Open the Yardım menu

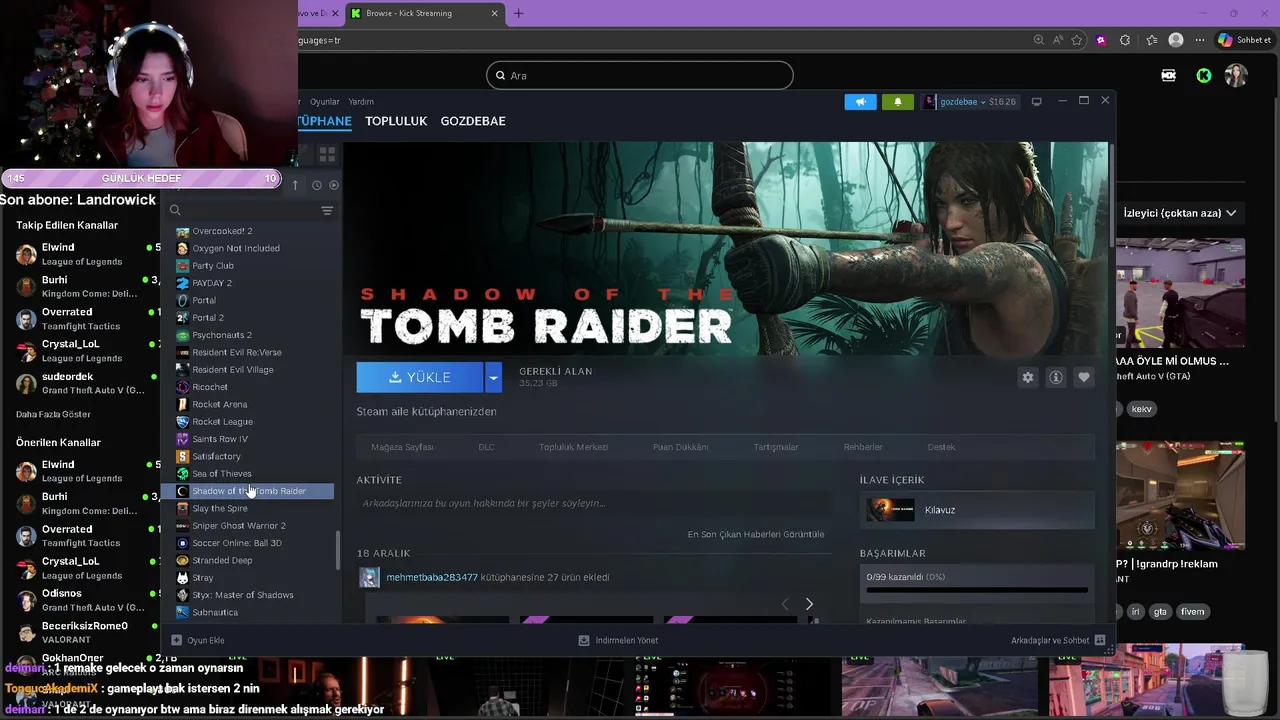[361, 102]
